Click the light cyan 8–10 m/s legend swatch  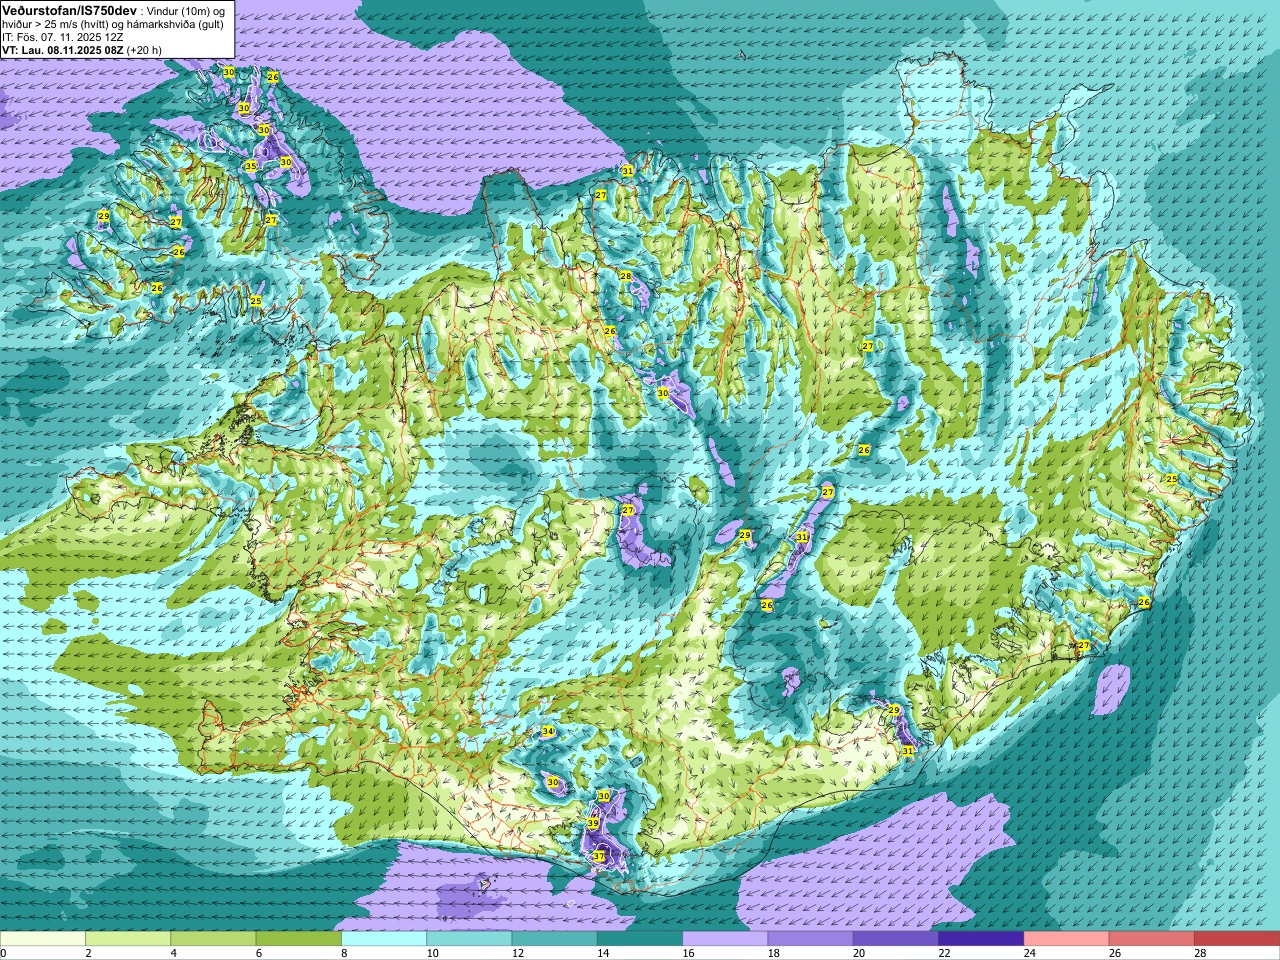384,939
